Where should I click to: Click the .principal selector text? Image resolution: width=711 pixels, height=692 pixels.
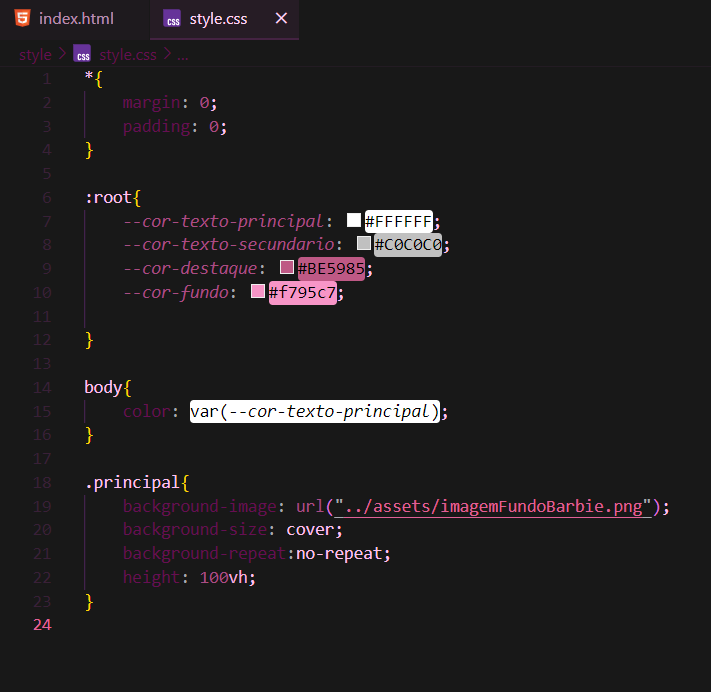(x=132, y=483)
